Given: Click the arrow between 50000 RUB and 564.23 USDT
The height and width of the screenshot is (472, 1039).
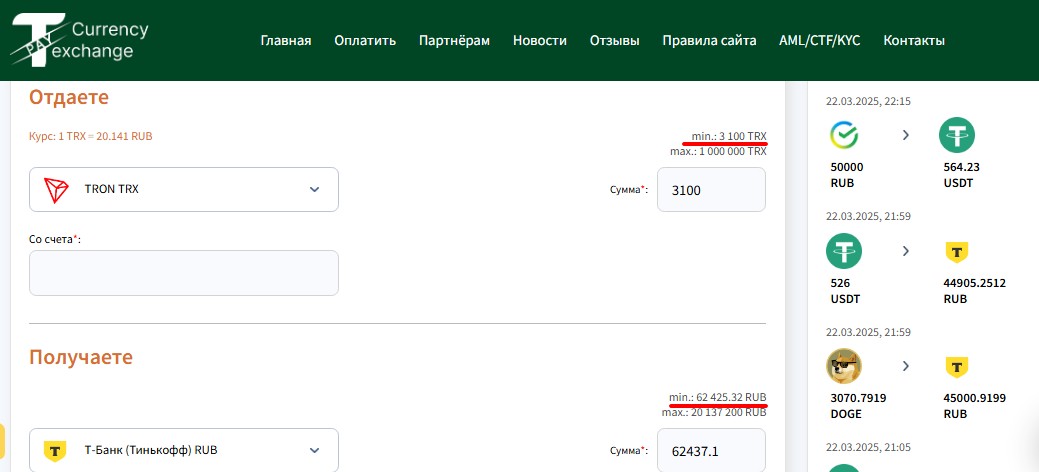Looking at the screenshot, I should coord(905,135).
